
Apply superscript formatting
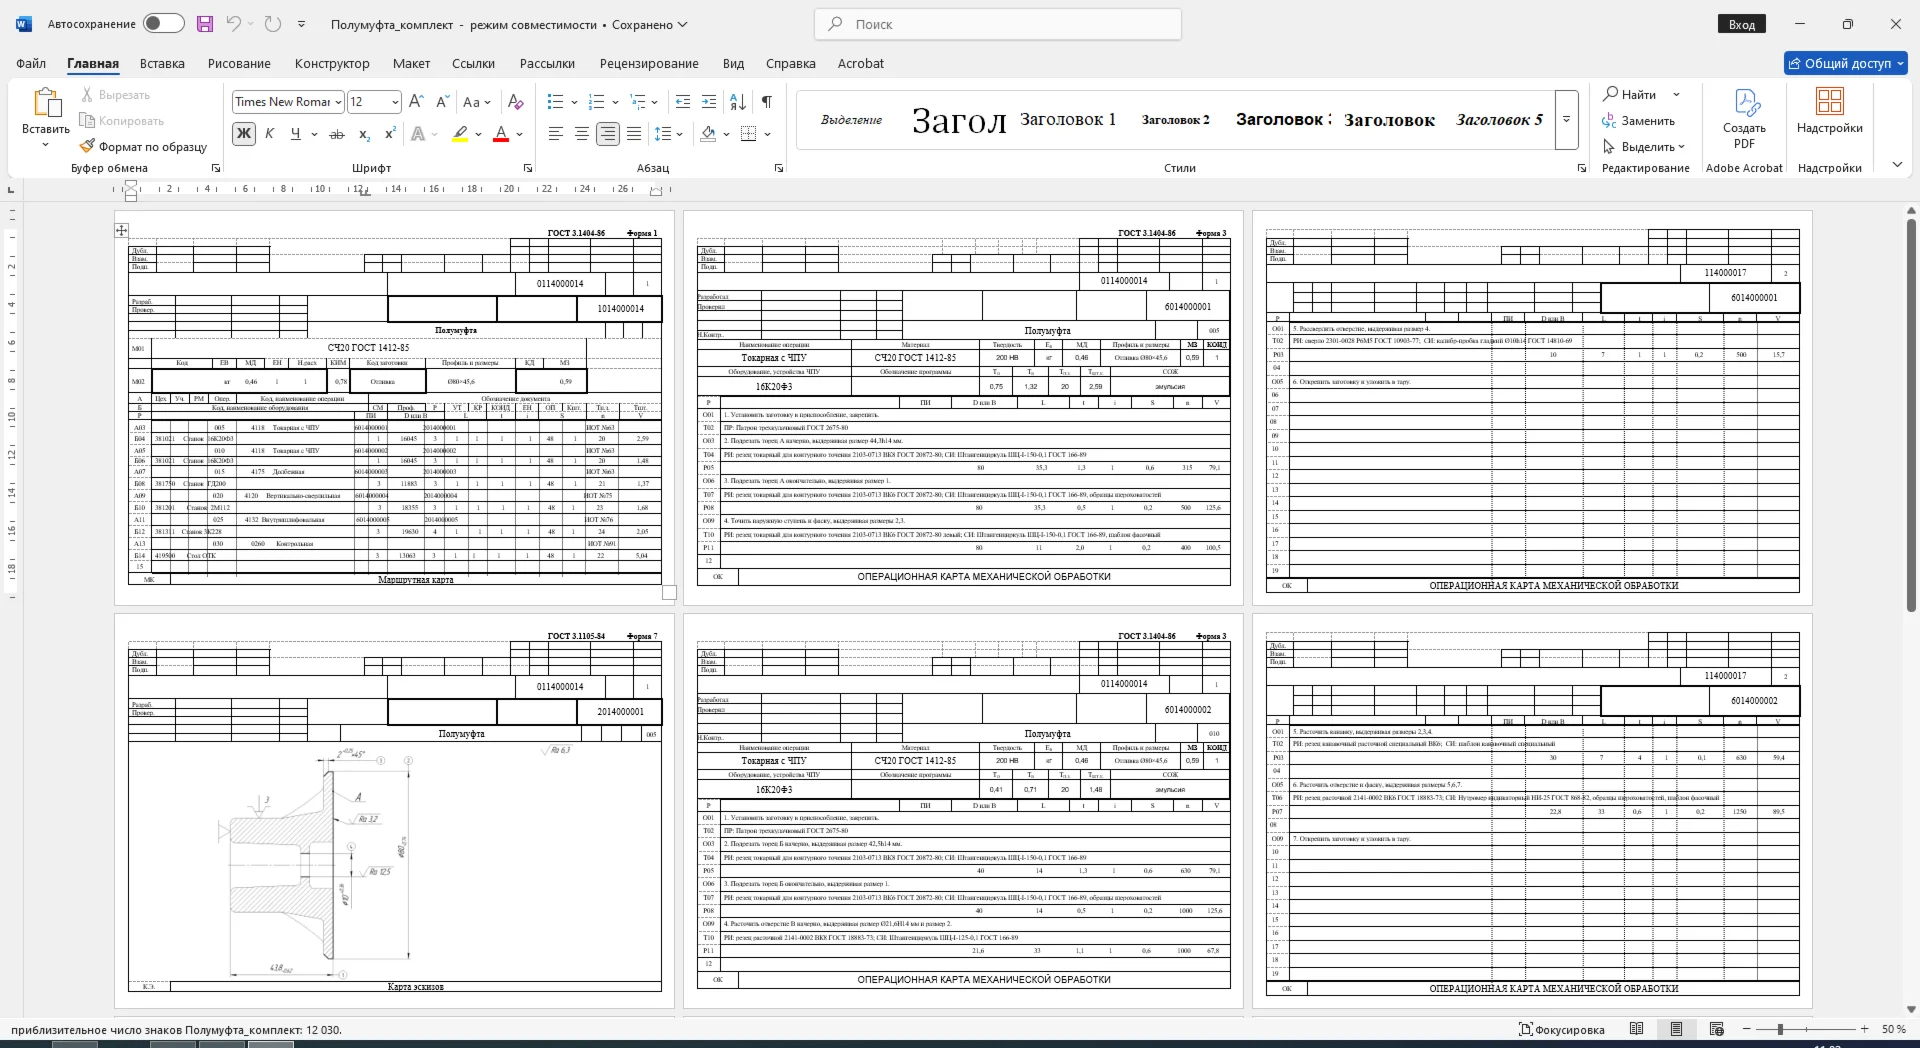(x=390, y=134)
